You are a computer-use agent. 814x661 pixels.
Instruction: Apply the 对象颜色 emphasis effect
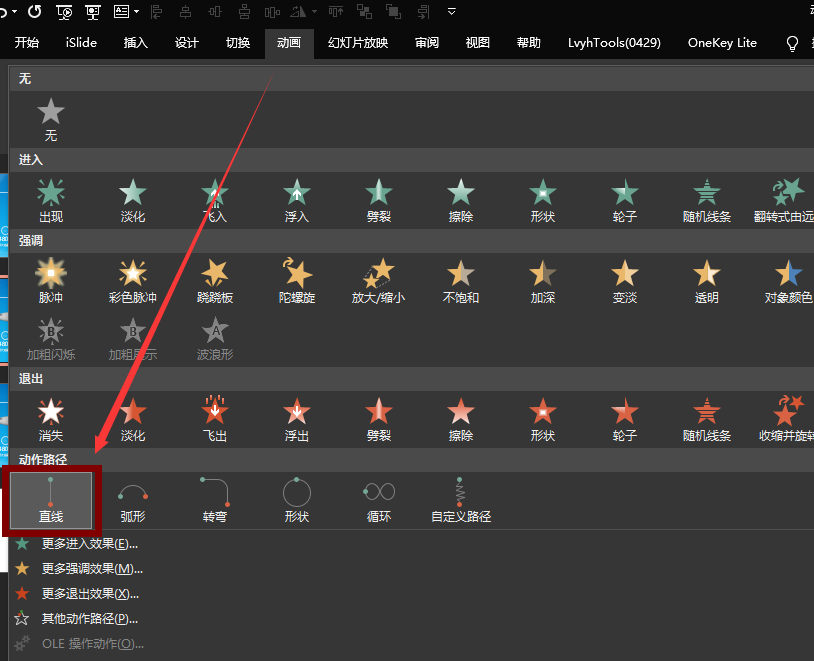[788, 280]
